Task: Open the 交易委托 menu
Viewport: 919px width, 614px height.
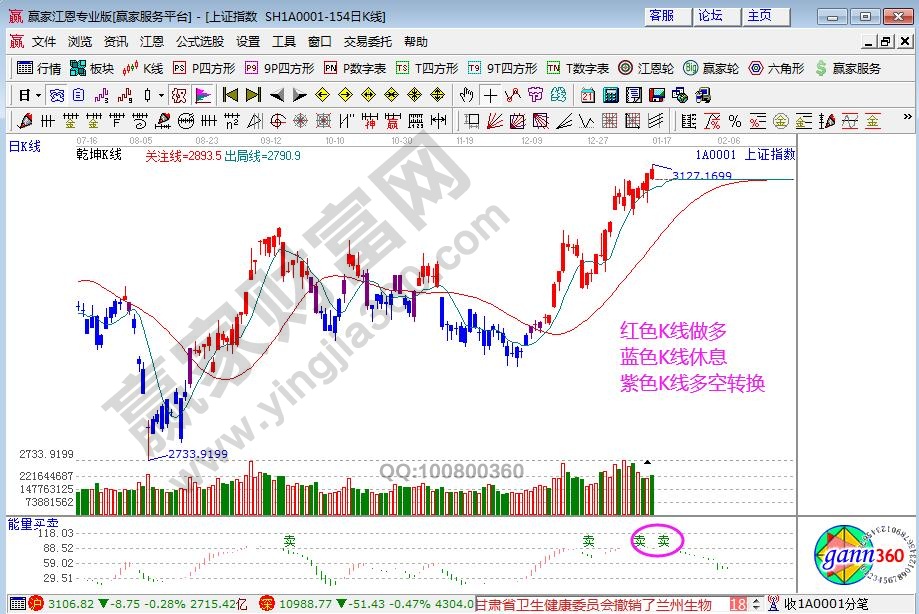Action: tap(369, 41)
